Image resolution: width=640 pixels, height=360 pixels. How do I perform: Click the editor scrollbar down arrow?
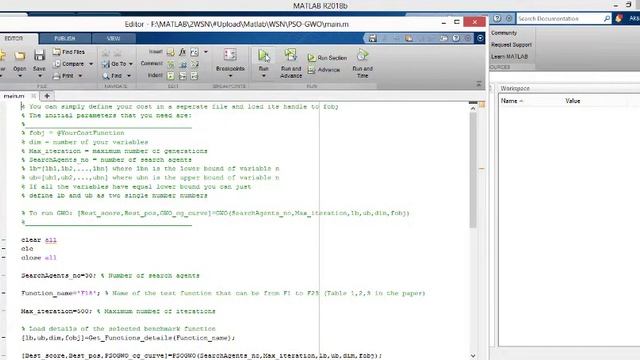click(473, 356)
